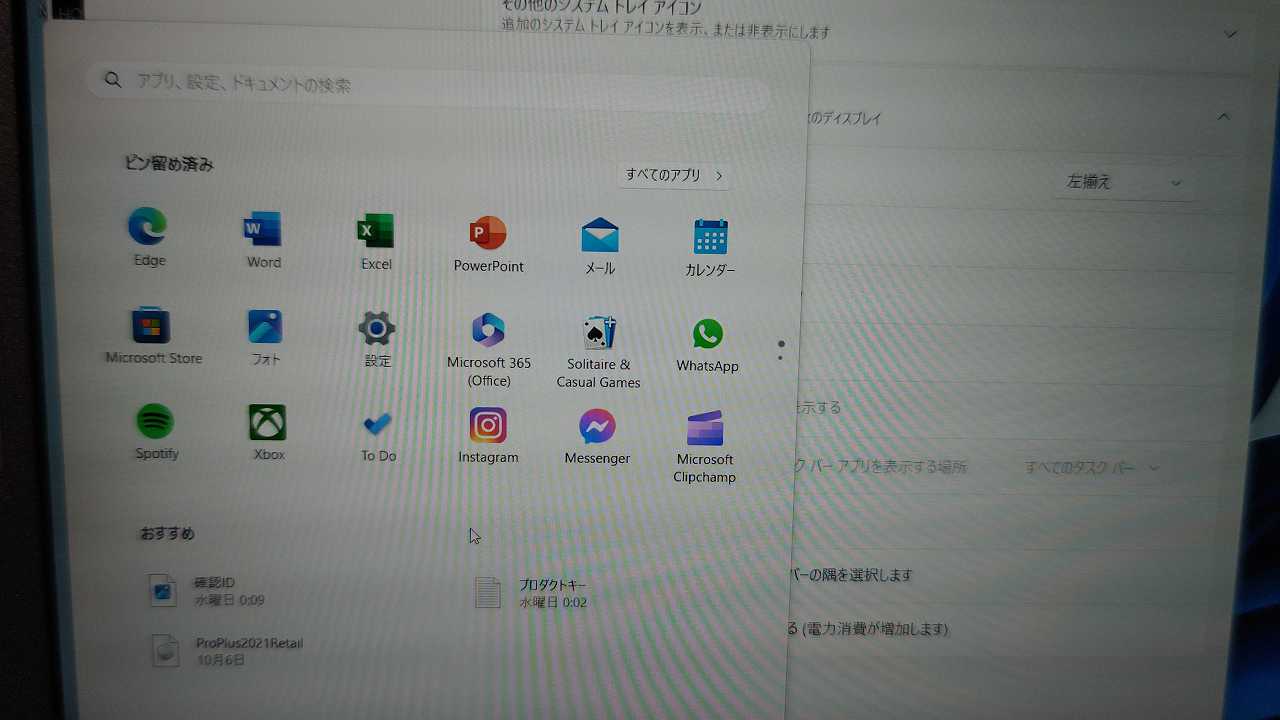
Task: Collapse the taskbar behaviors section chevron in Settings
Action: (1223, 117)
